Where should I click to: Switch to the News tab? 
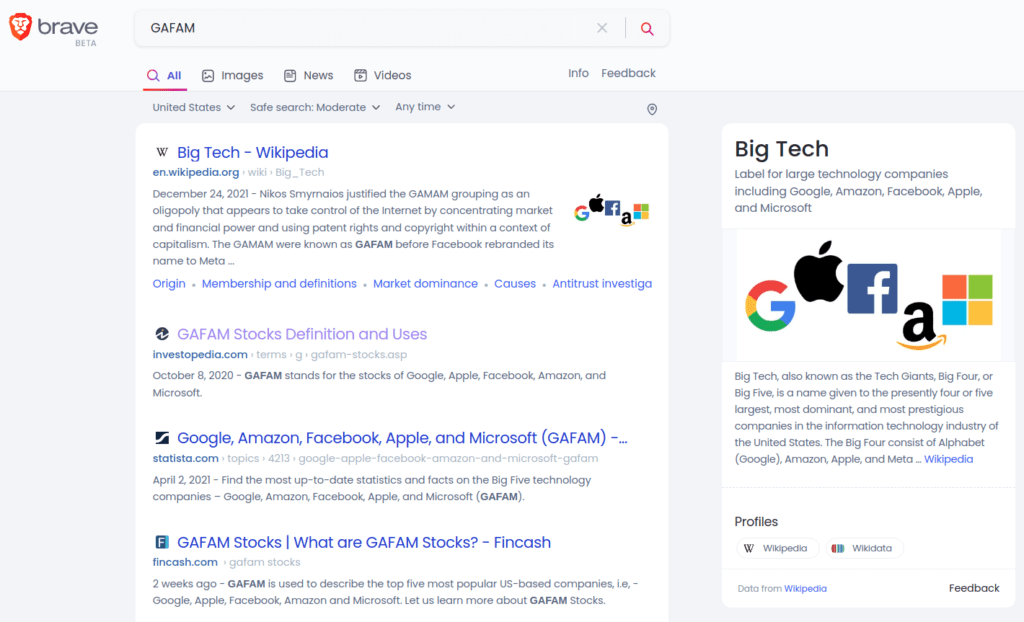click(309, 76)
